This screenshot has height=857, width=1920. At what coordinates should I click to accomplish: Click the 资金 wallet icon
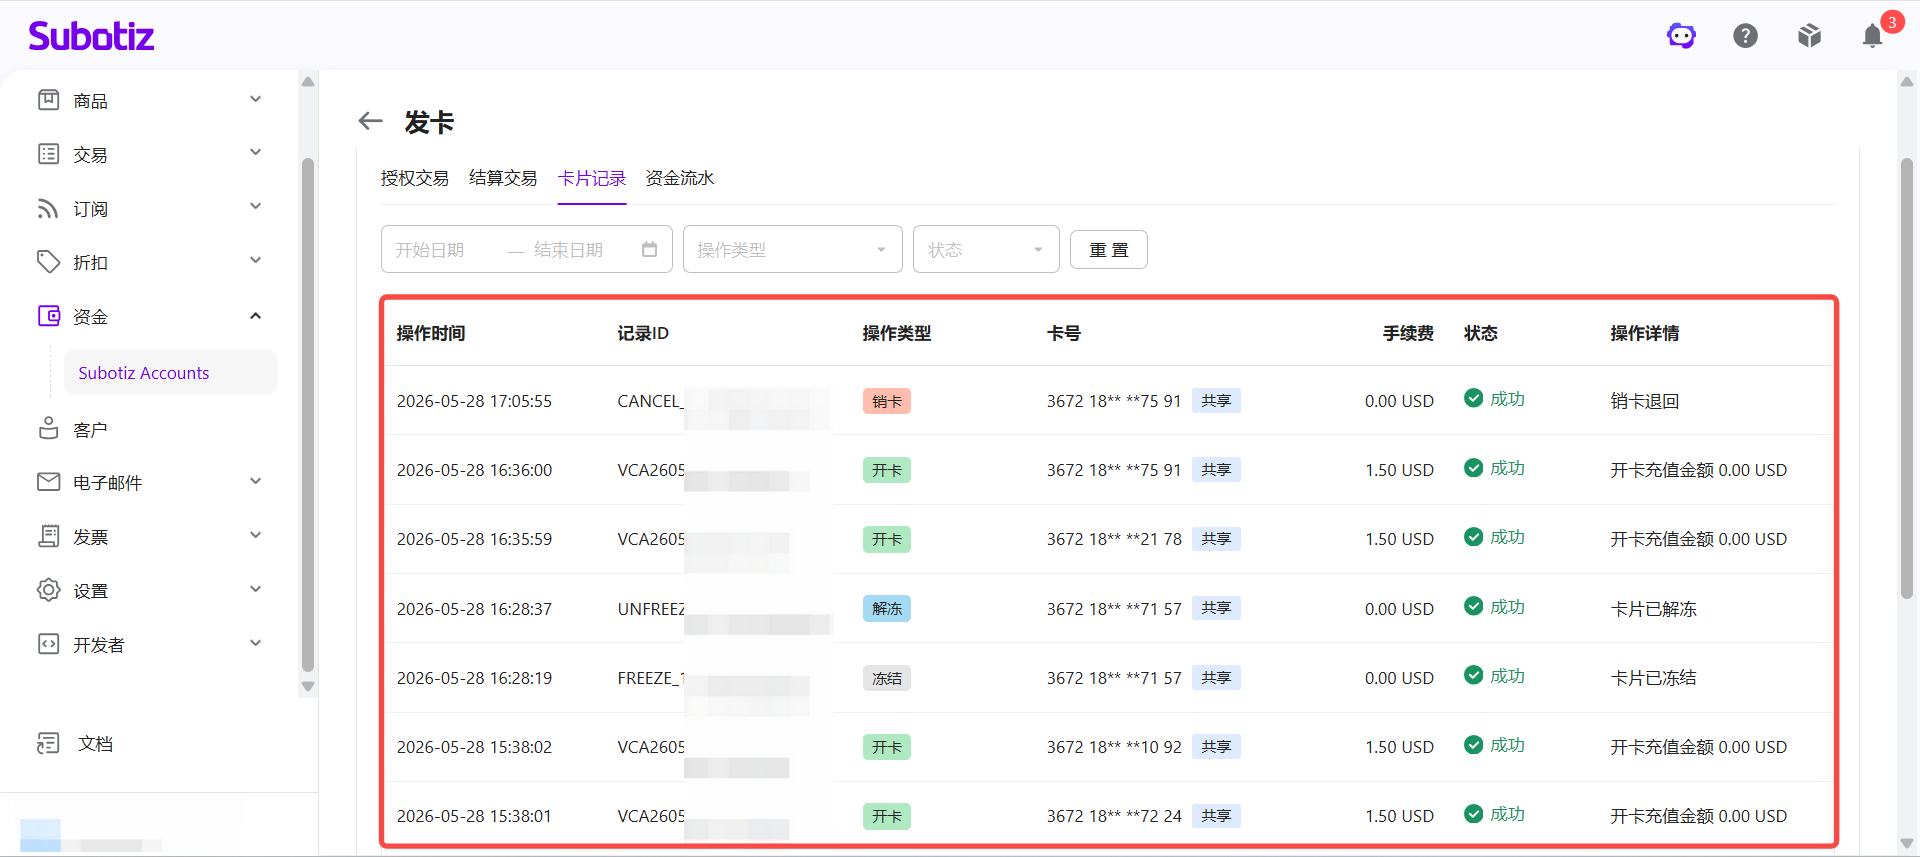pyautogui.click(x=48, y=316)
